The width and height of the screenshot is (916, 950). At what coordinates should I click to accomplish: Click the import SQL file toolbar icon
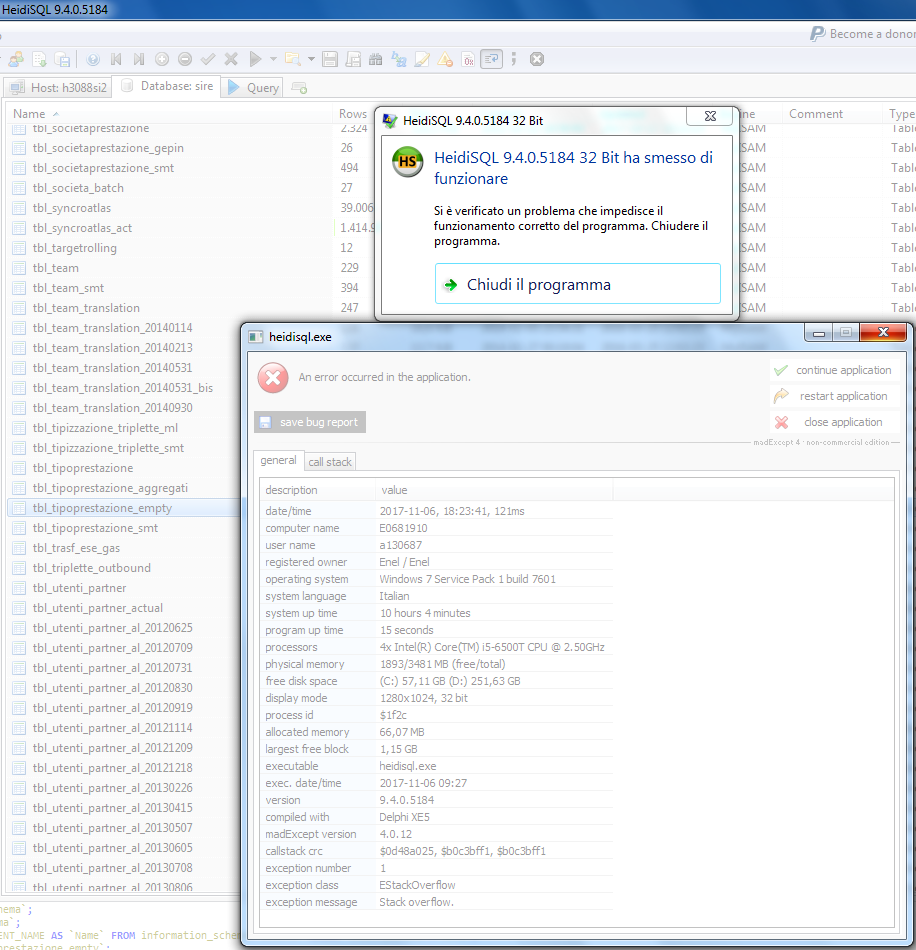[x=39, y=59]
